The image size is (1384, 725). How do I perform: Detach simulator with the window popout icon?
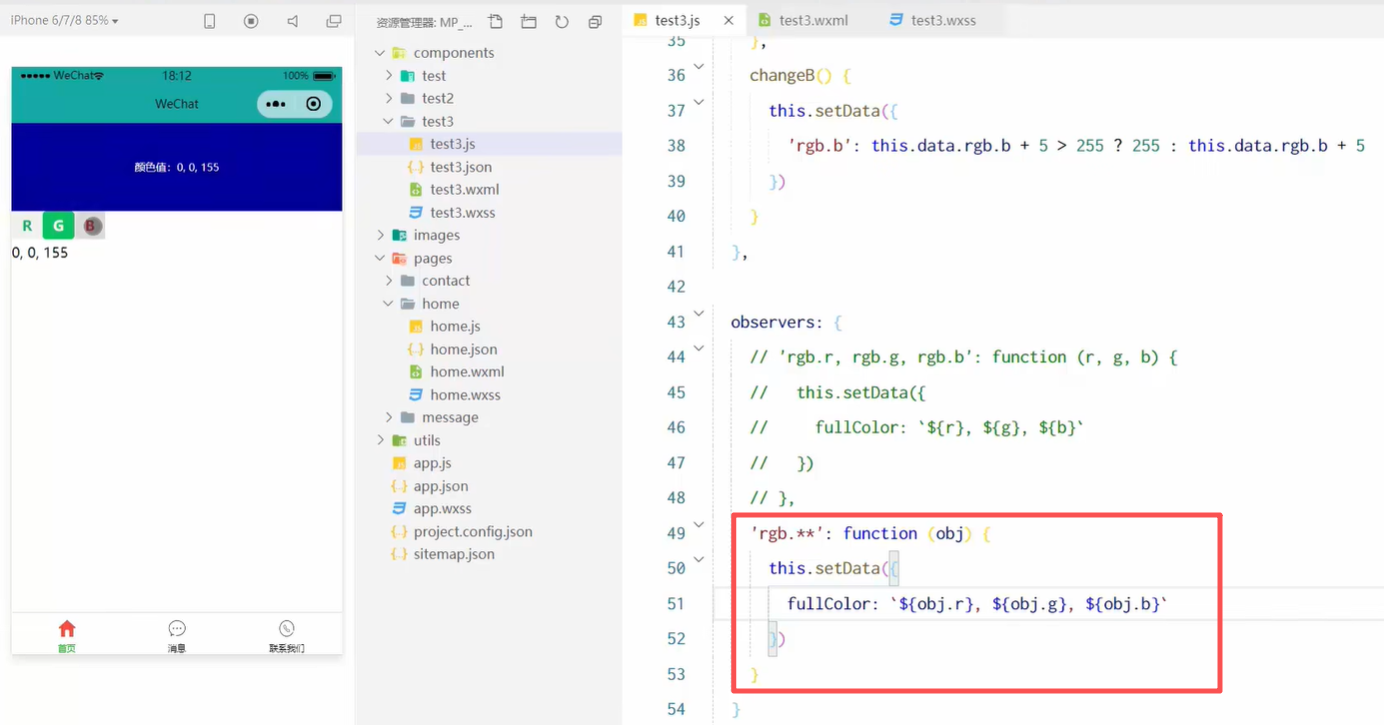(x=334, y=21)
